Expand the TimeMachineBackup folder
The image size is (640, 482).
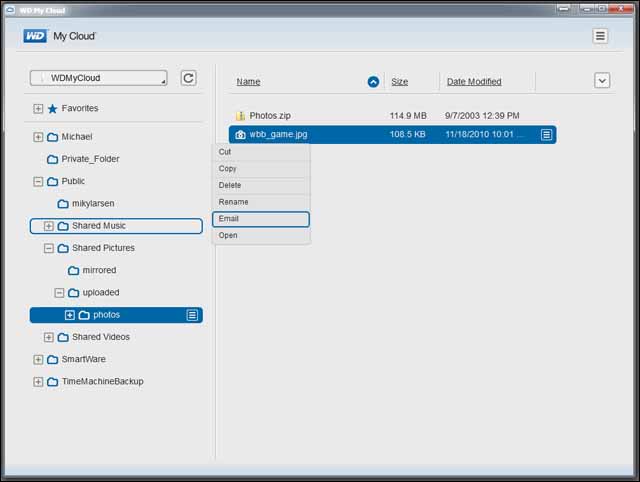(x=38, y=382)
